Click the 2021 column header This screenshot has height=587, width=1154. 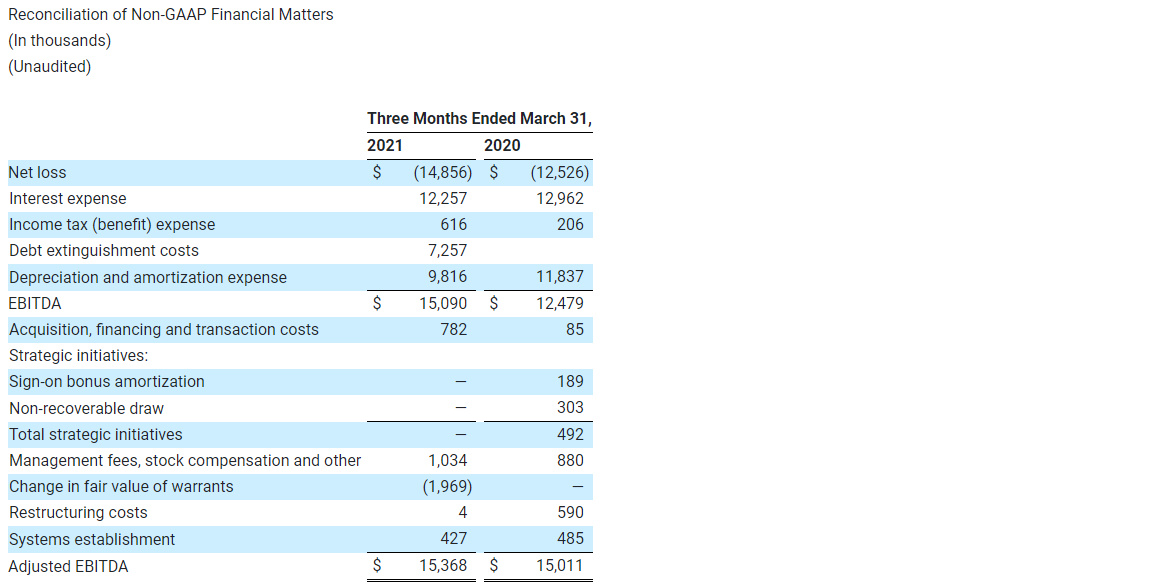tap(385, 145)
